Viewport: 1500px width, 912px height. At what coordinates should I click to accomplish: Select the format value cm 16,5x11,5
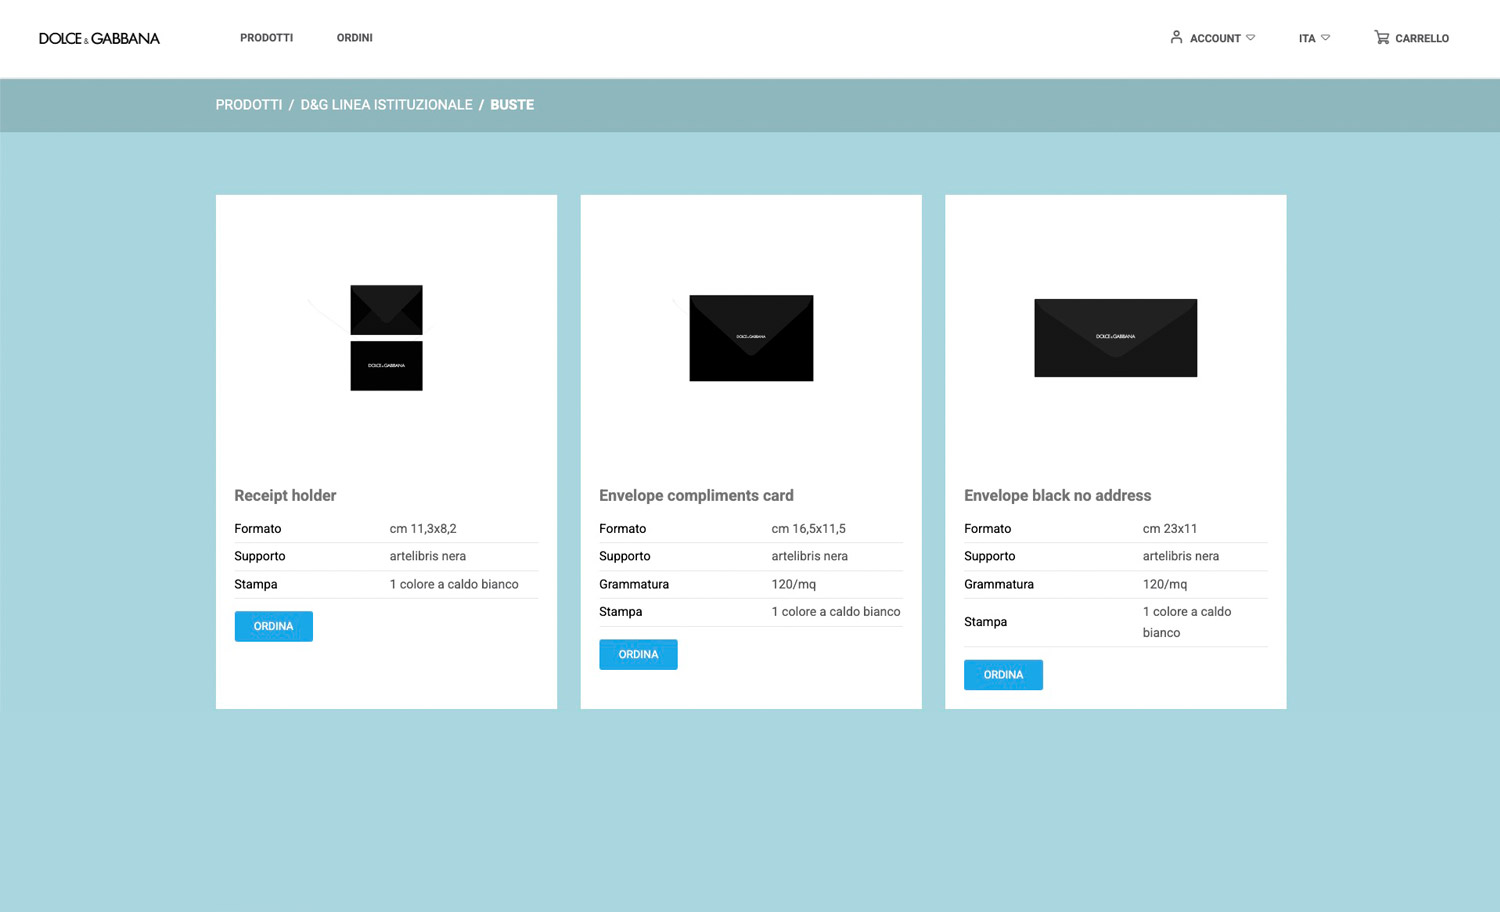(x=808, y=529)
